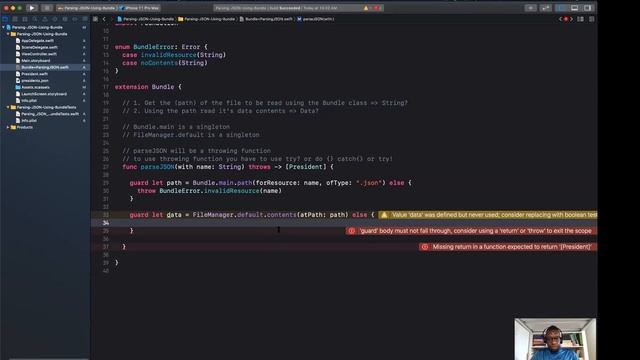Go back in editor history
The image size is (640, 360).
click(x=104, y=19)
